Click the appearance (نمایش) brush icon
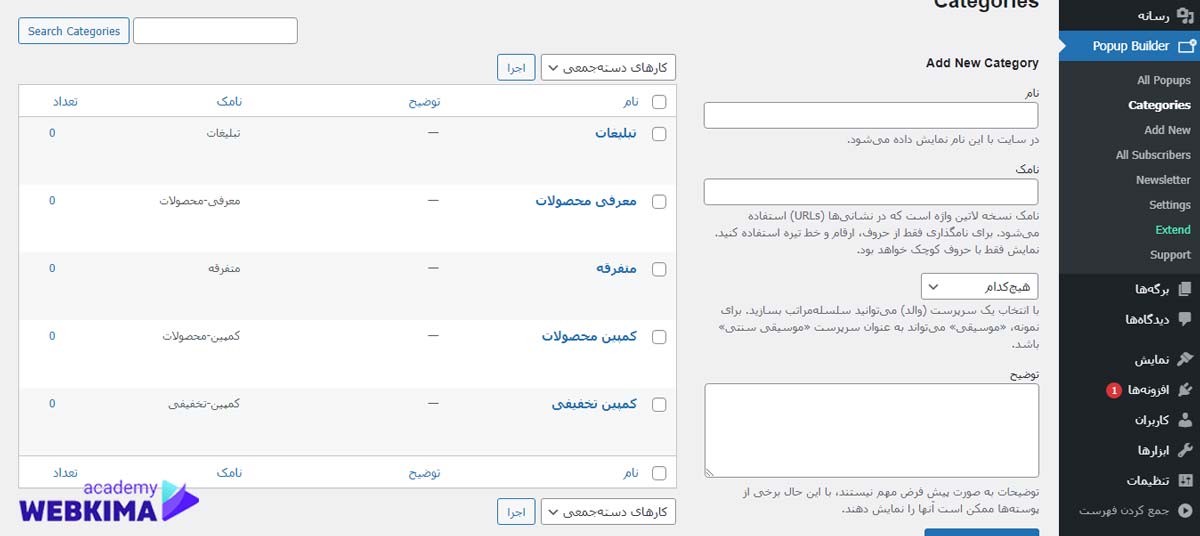Image resolution: width=1200 pixels, height=536 pixels. pyautogui.click(x=1186, y=359)
